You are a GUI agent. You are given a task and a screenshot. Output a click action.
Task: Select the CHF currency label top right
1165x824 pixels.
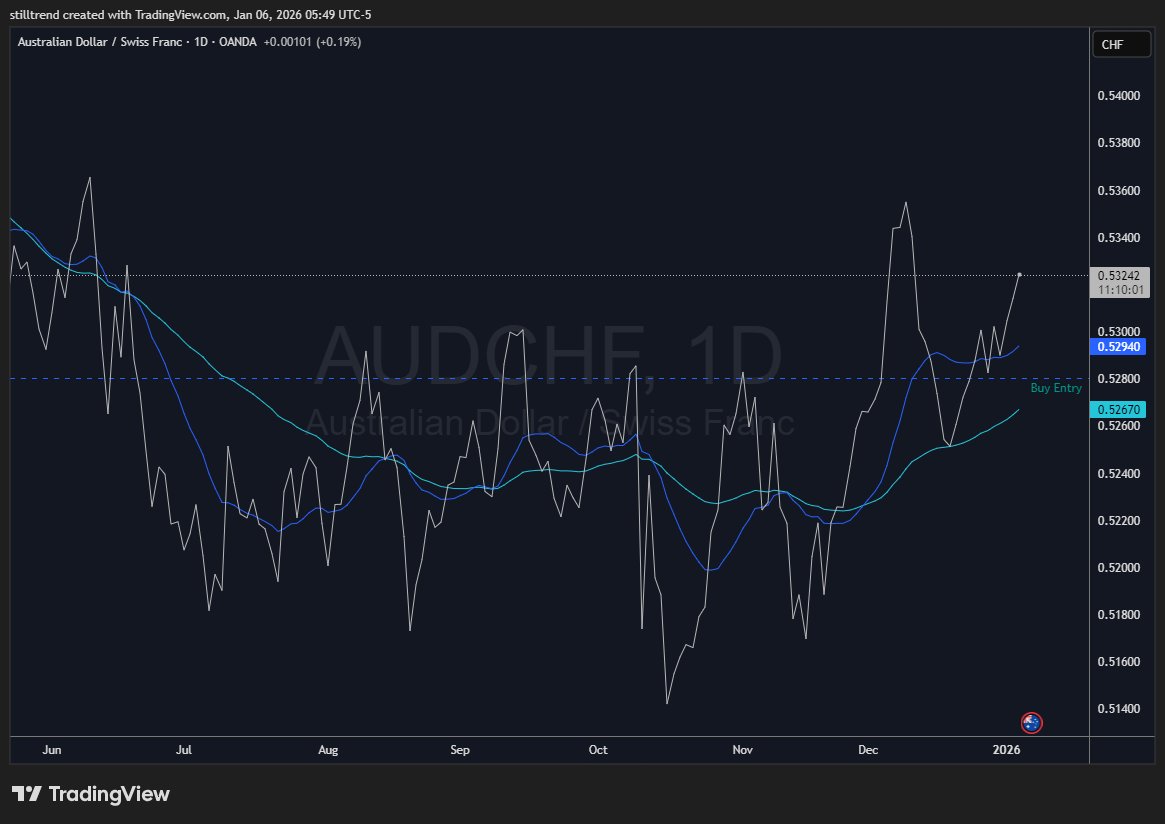pos(1121,44)
